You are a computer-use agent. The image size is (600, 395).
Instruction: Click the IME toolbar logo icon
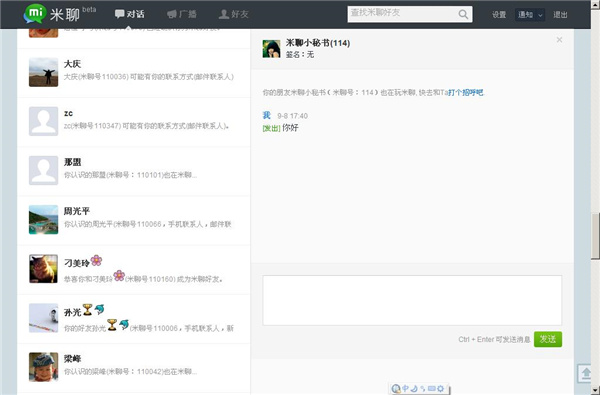[x=396, y=389]
